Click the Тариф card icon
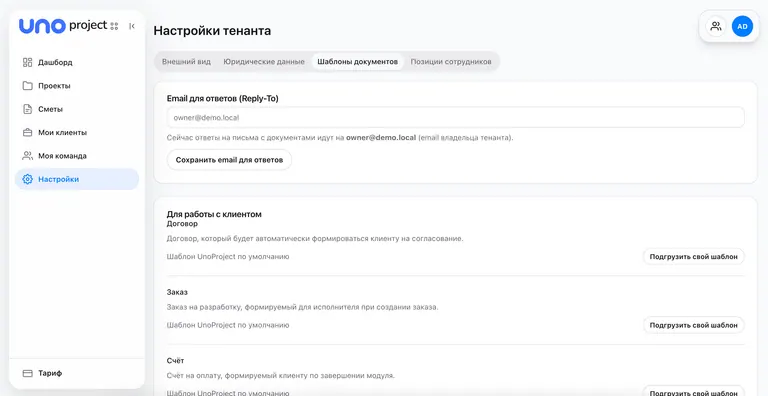This screenshot has height=396, width=768. point(27,373)
